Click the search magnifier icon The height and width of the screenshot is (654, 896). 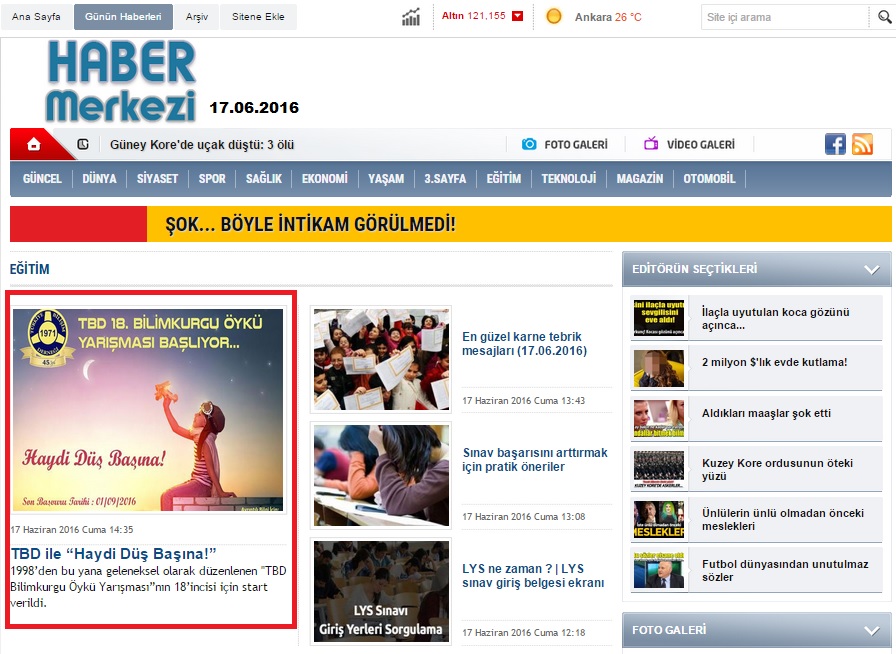tap(881, 17)
